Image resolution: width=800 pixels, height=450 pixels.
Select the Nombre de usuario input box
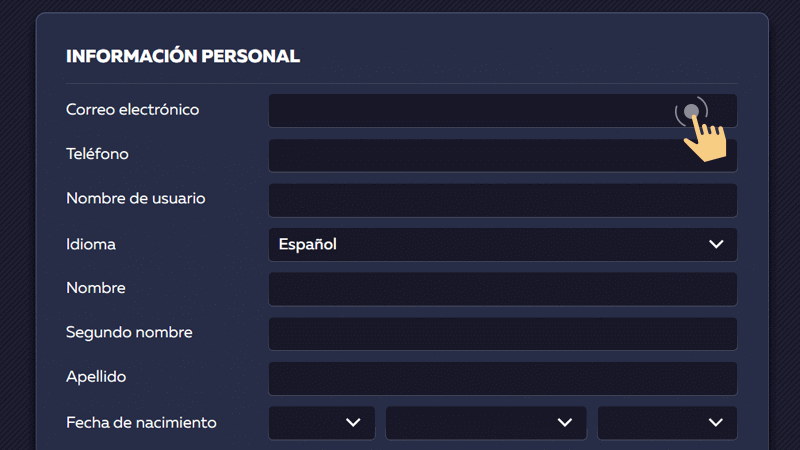[502, 200]
